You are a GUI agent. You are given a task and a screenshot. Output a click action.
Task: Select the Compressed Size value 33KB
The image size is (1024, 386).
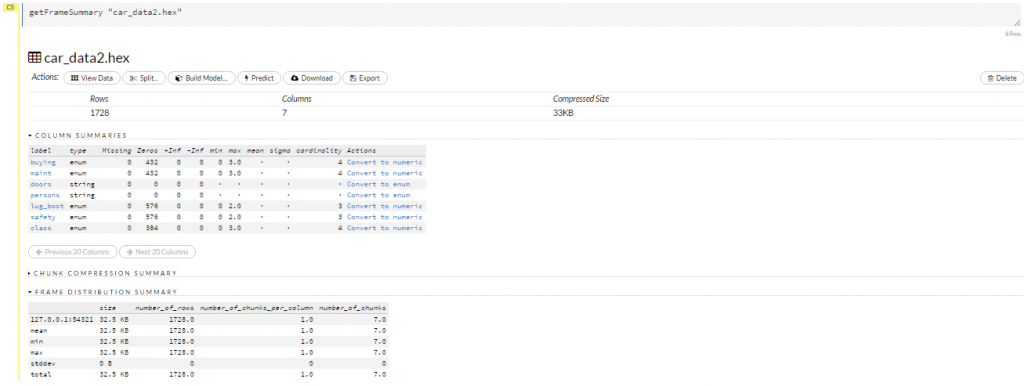(564, 113)
